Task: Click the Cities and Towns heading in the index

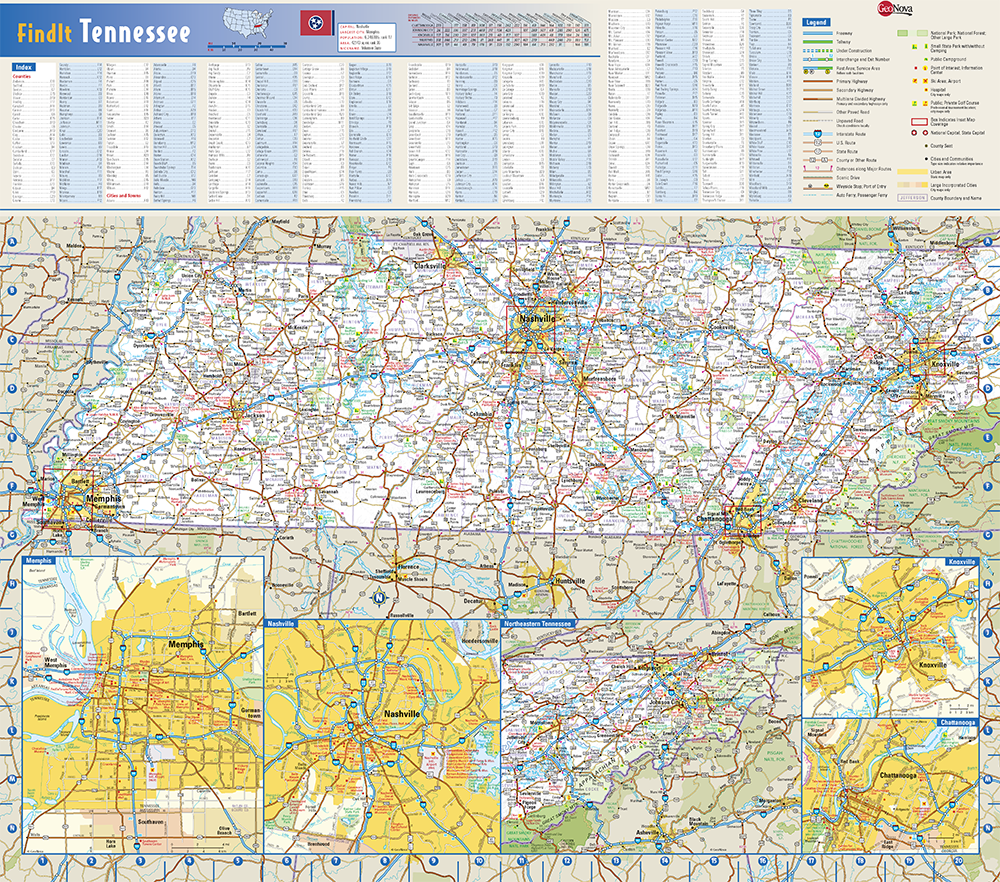Action: click(x=125, y=196)
